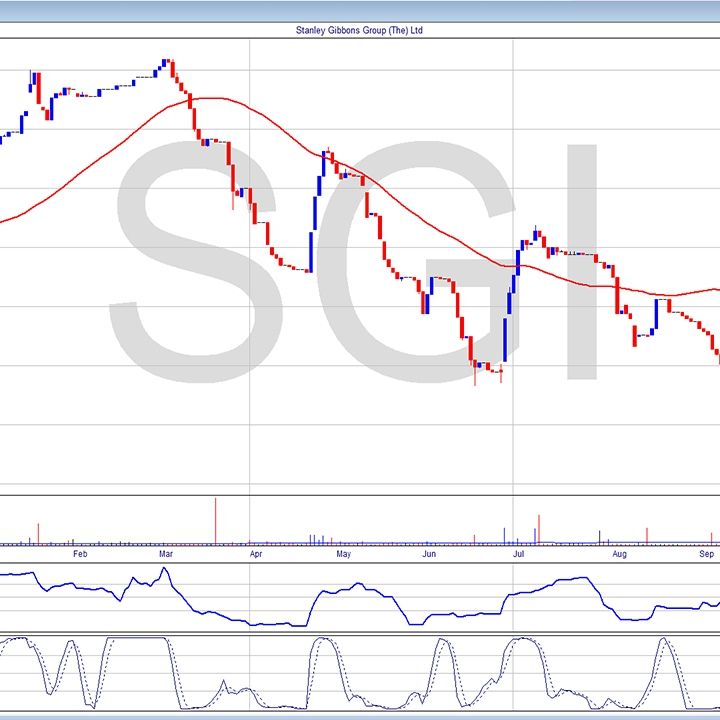Select the Sep month label
The image size is (720, 720).
706,553
